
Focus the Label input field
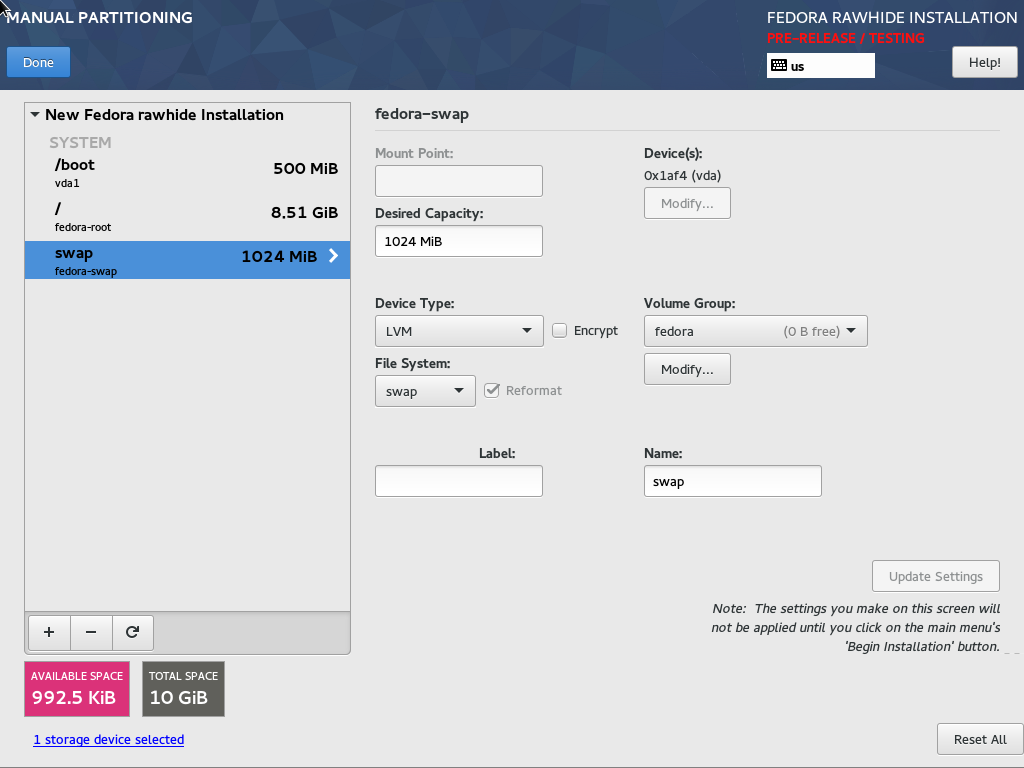459,481
